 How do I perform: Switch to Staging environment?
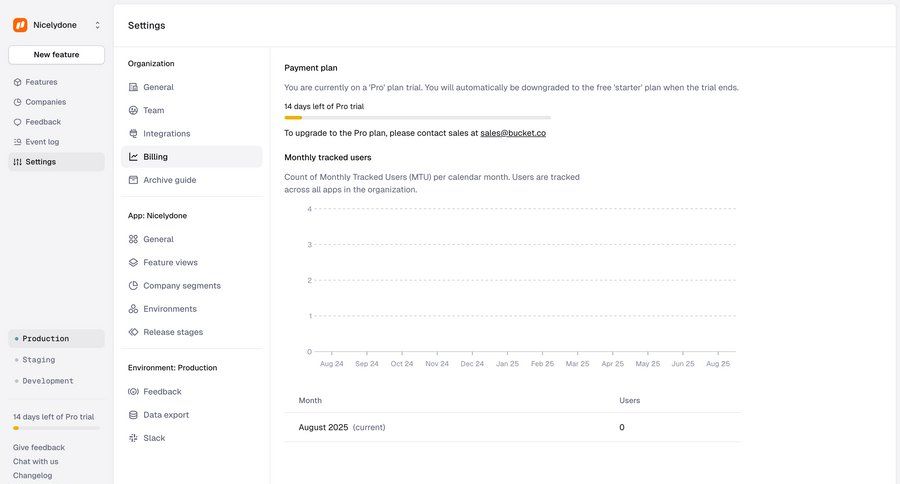56,360
